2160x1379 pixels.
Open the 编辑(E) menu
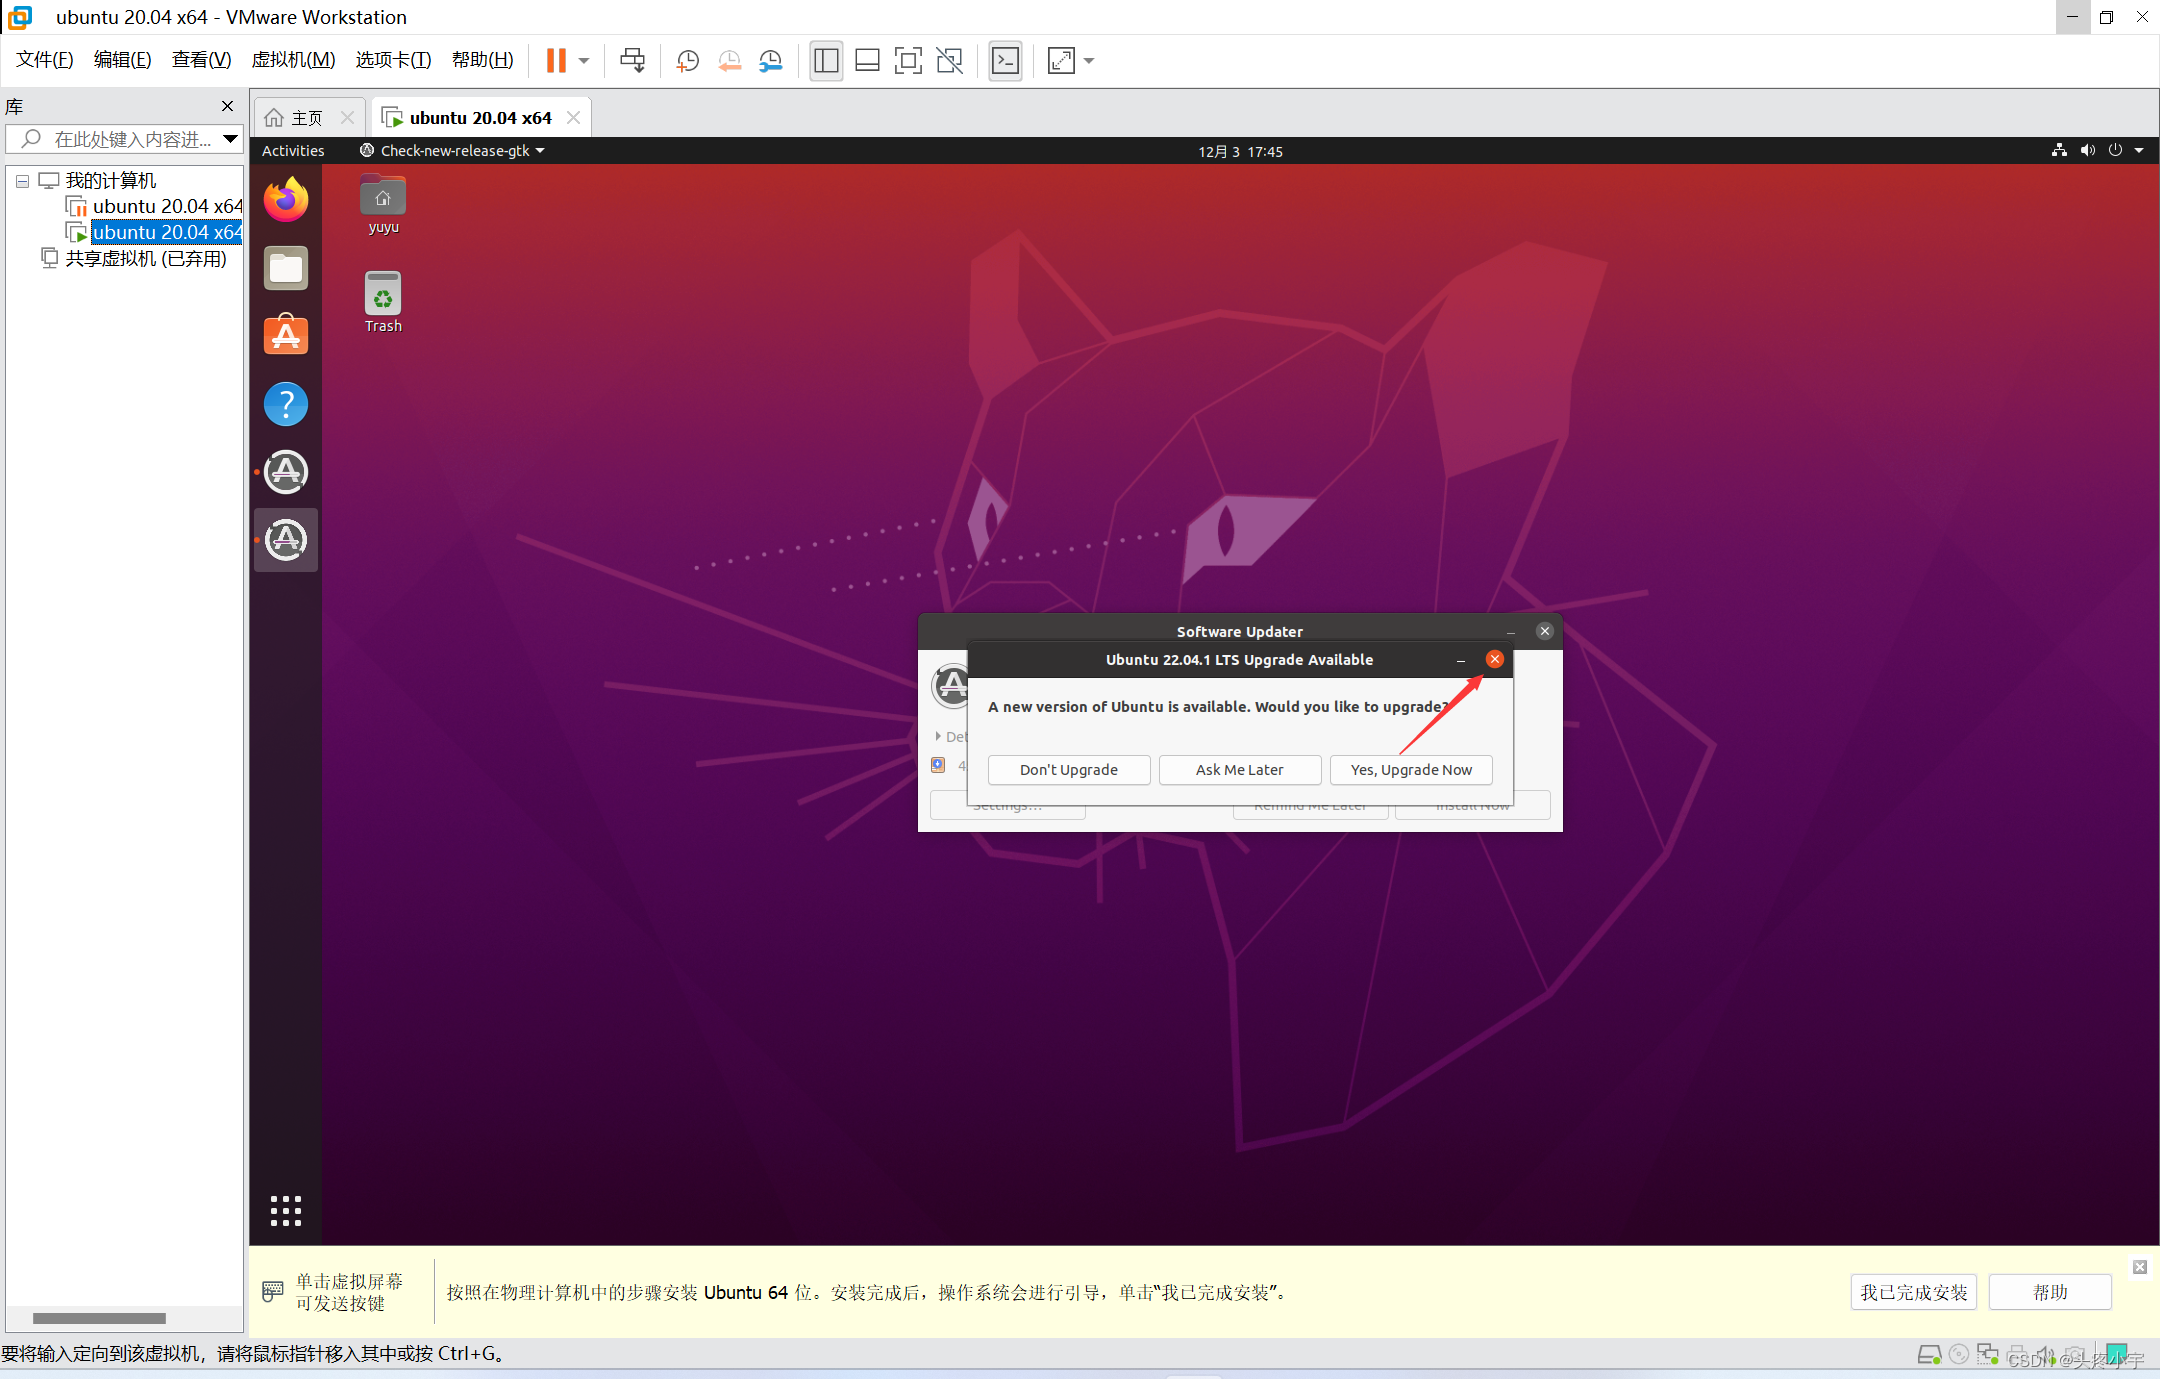[x=123, y=60]
